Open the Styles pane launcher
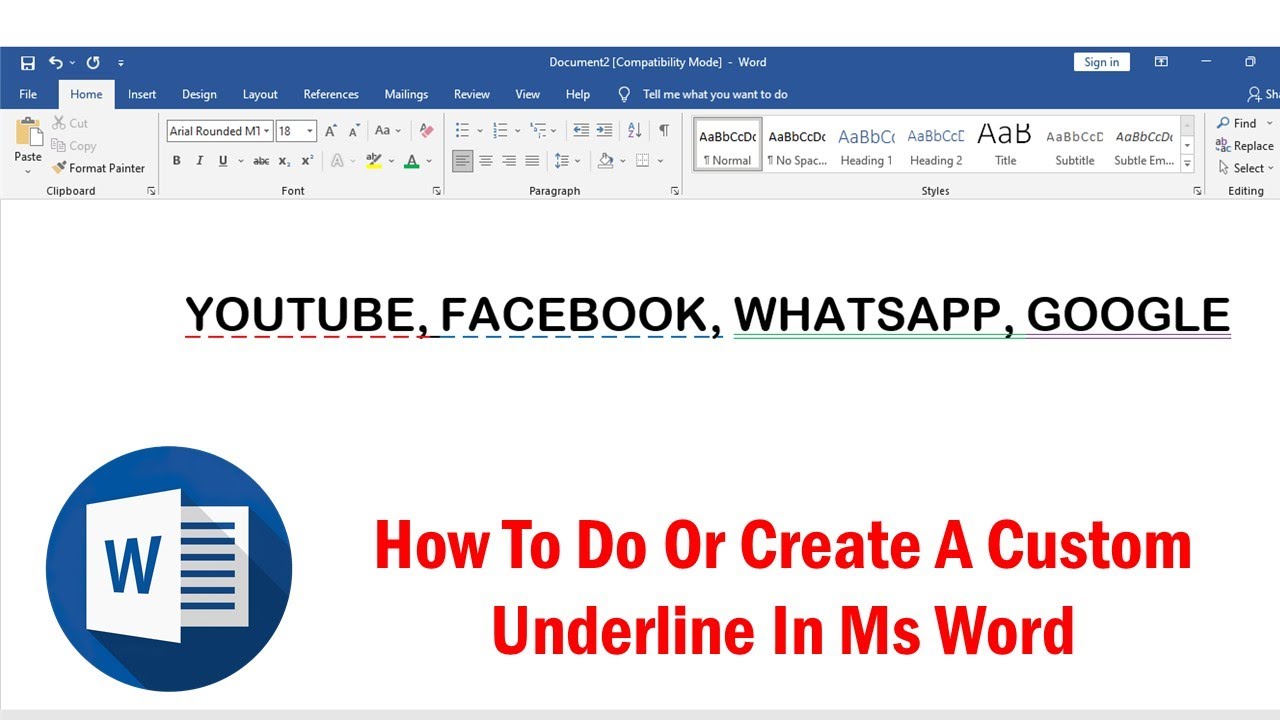This screenshot has width=1280, height=720. coord(1198,190)
